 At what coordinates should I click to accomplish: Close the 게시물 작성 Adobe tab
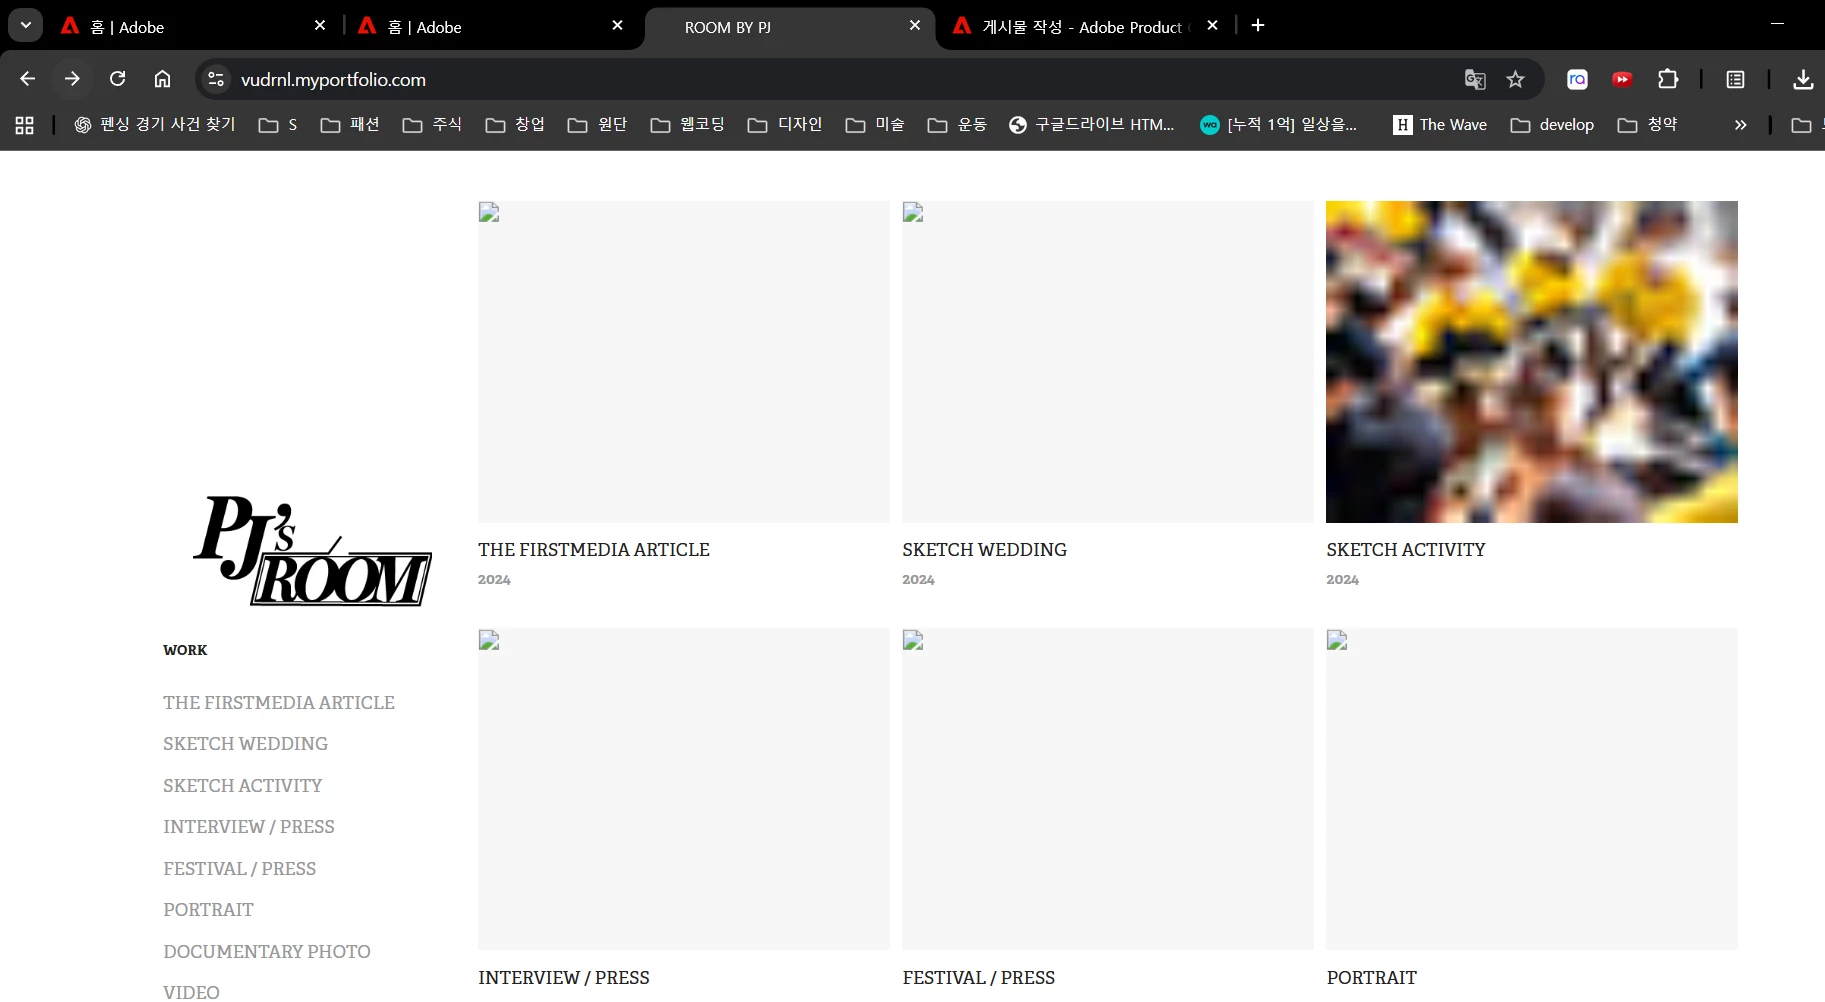pyautogui.click(x=1212, y=25)
